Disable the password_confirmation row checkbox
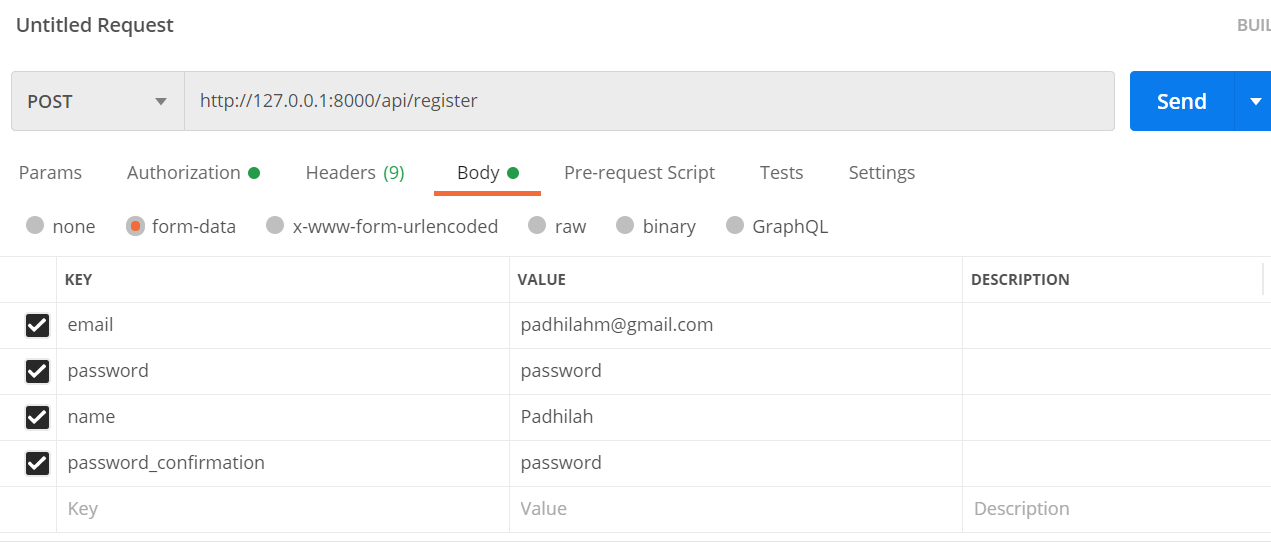The height and width of the screenshot is (551, 1271). click(x=37, y=463)
